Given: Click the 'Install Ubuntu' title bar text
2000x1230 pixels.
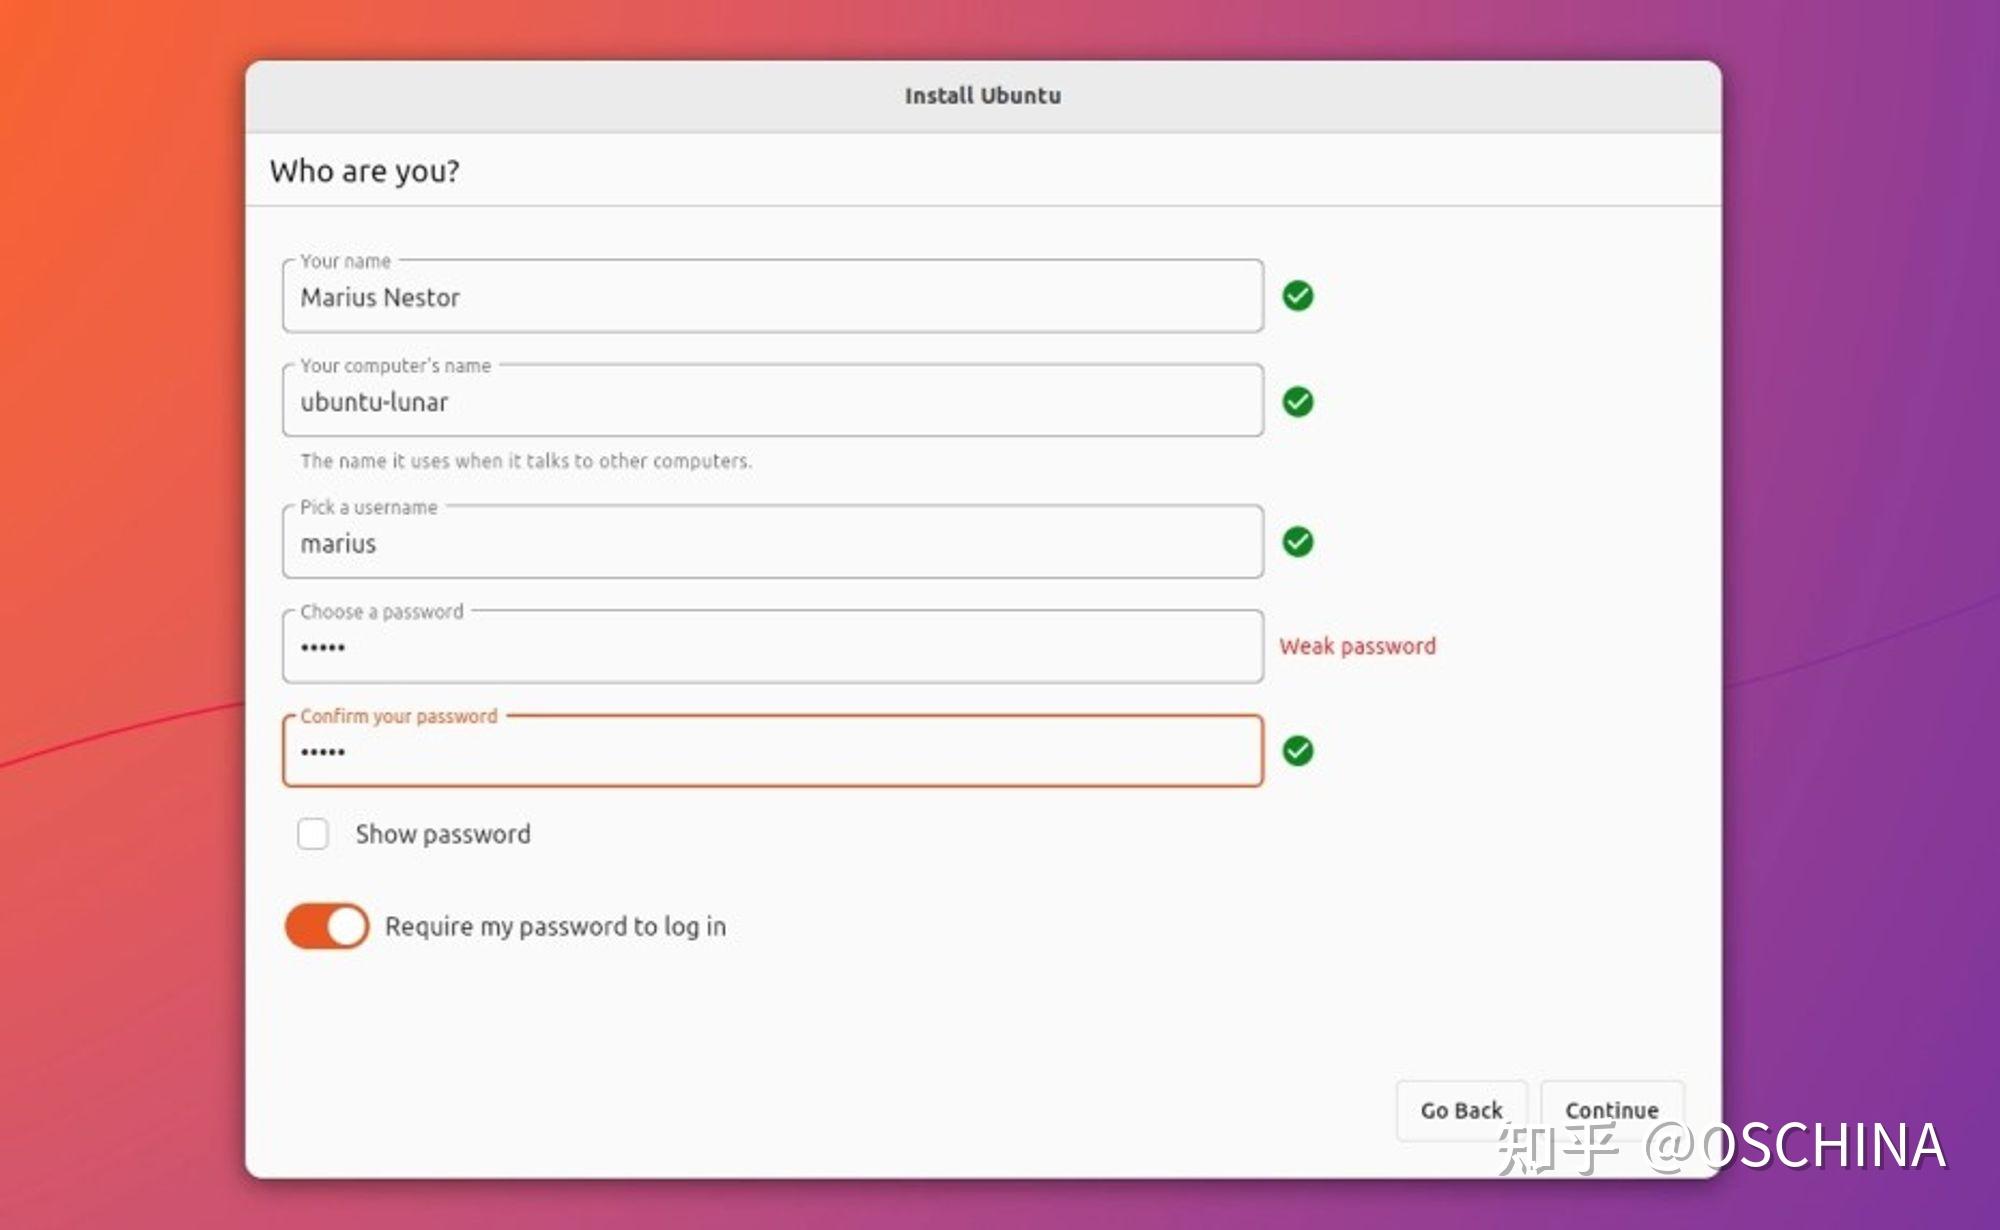Looking at the screenshot, I should click(x=983, y=96).
